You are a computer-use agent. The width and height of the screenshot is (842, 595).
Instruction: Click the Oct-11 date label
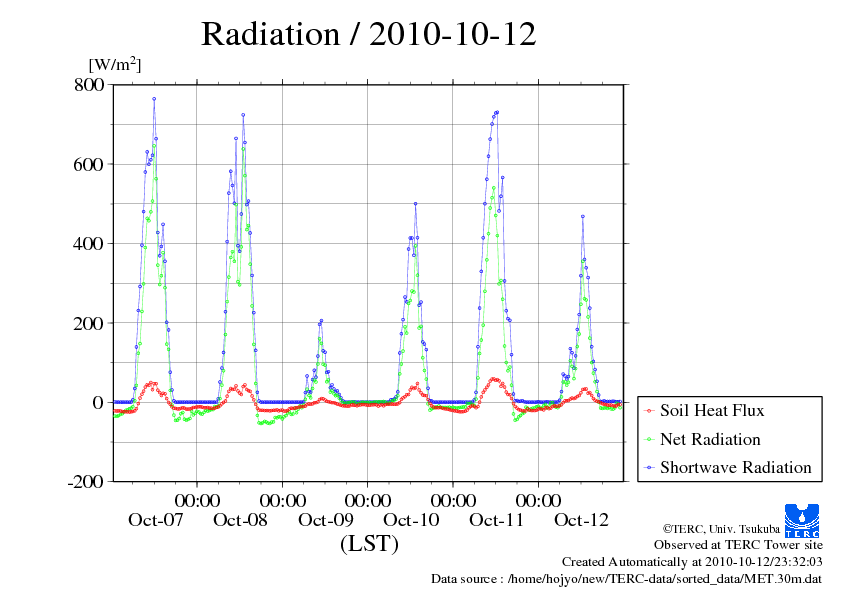click(496, 520)
